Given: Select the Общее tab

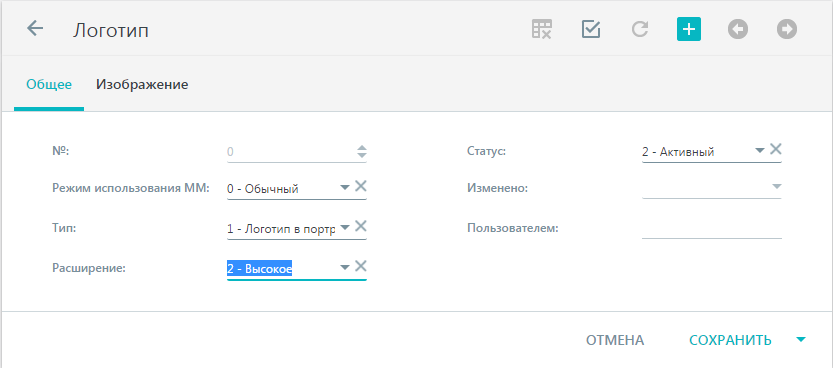Looking at the screenshot, I should coord(49,84).
